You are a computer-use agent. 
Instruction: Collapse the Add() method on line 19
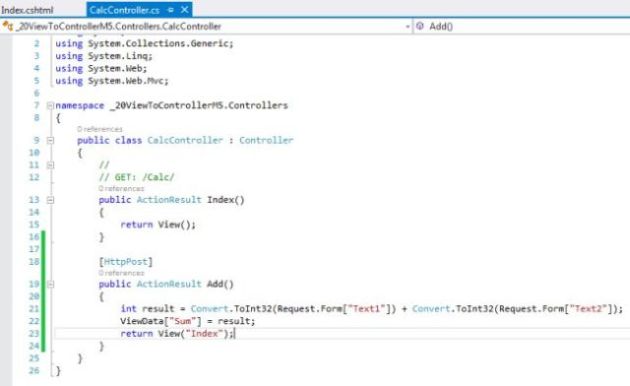[x=50, y=284]
